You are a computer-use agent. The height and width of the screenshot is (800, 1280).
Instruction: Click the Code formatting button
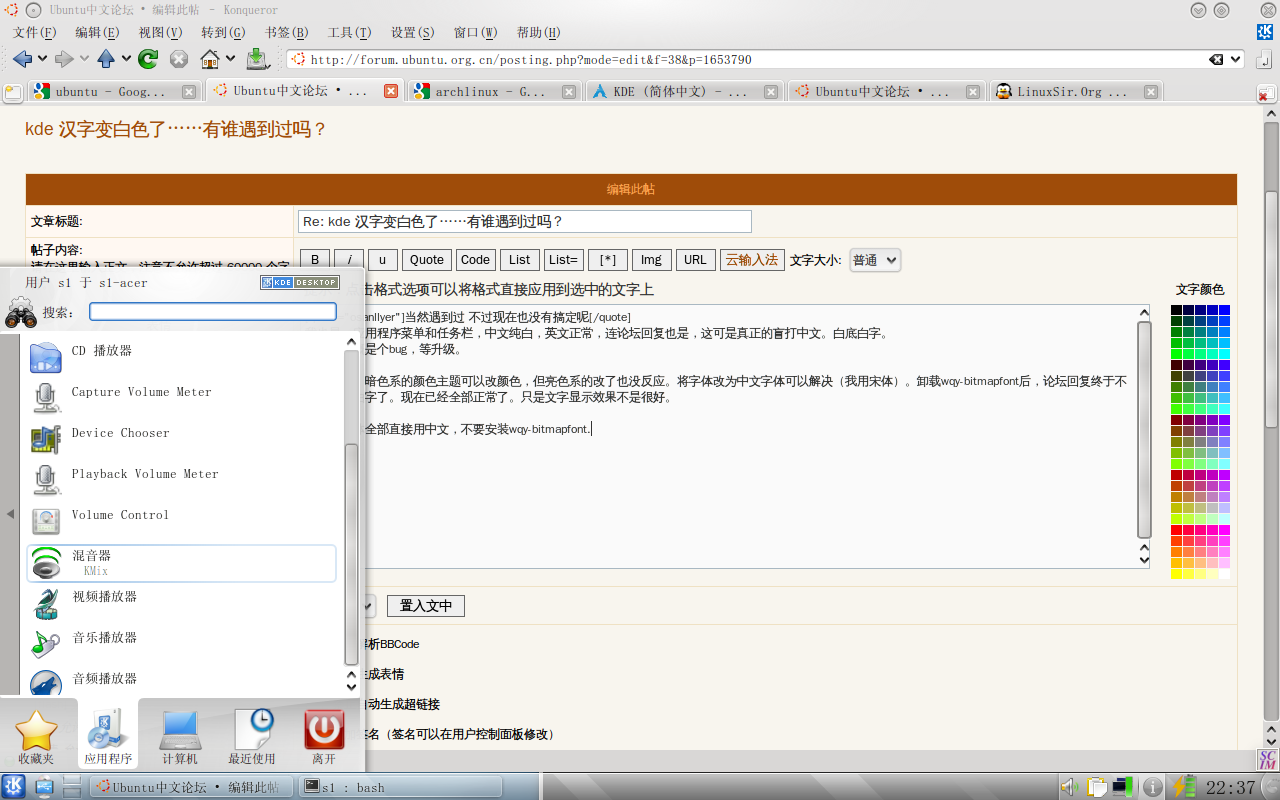click(476, 260)
